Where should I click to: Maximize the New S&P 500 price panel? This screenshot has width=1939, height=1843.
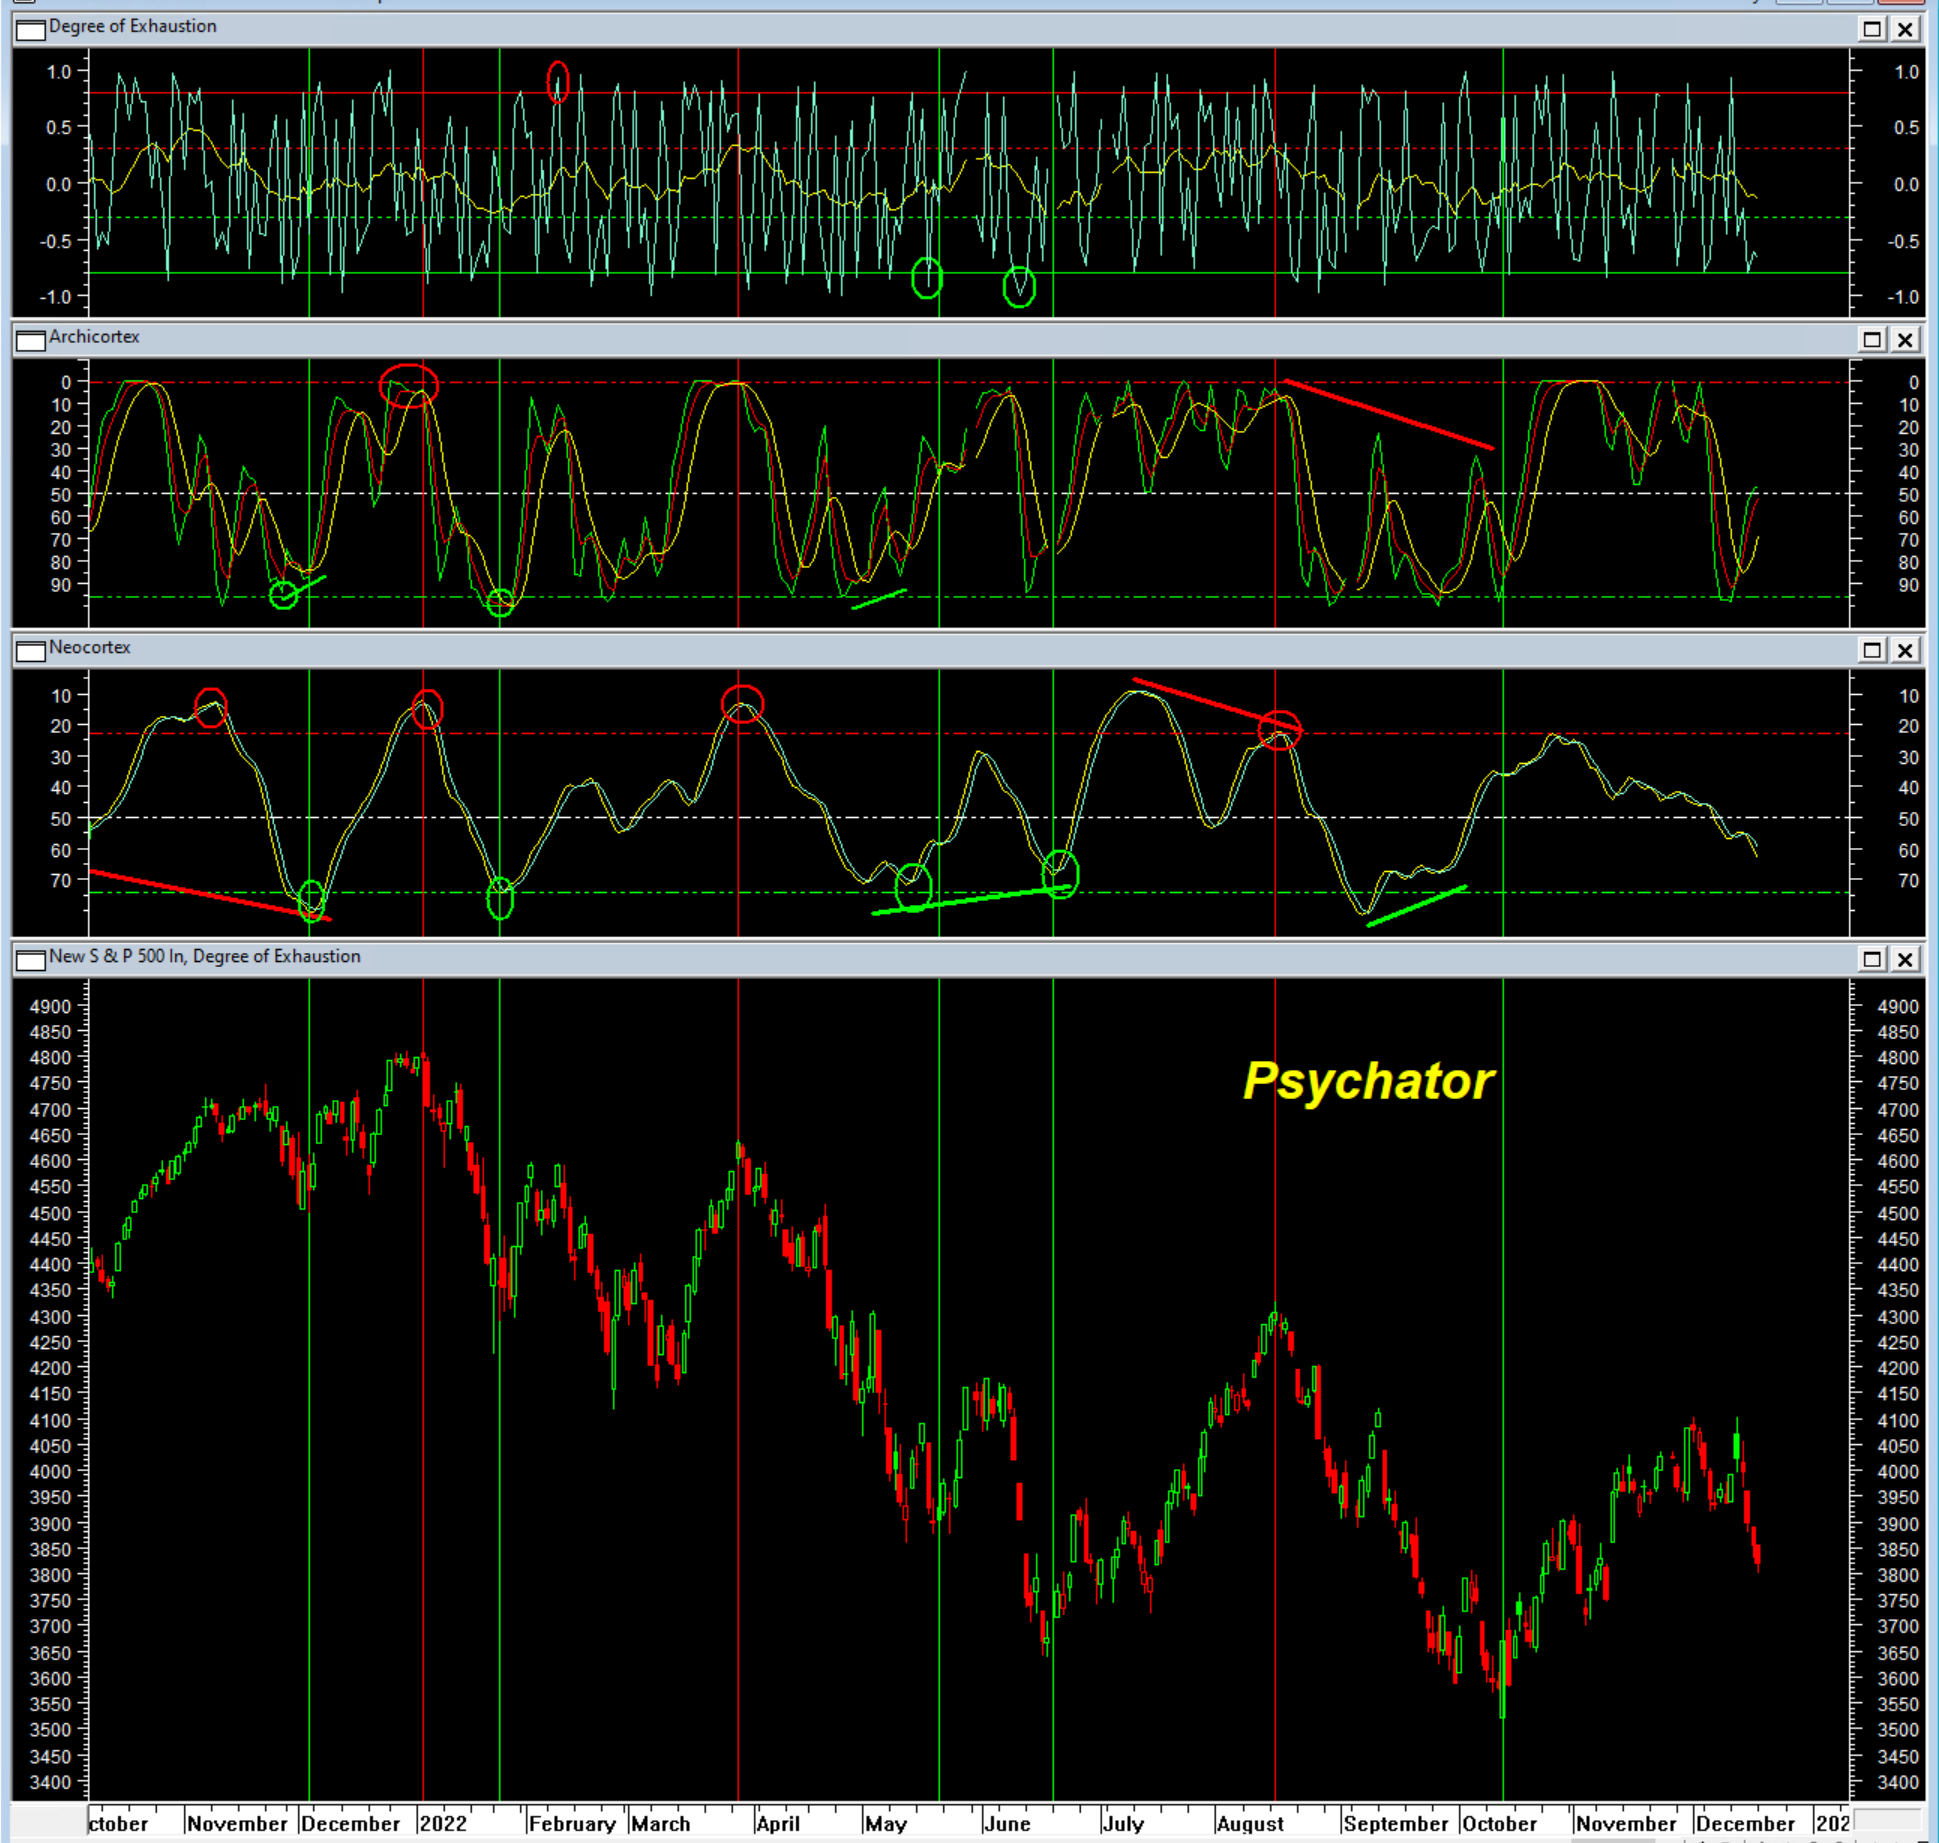tap(1872, 959)
